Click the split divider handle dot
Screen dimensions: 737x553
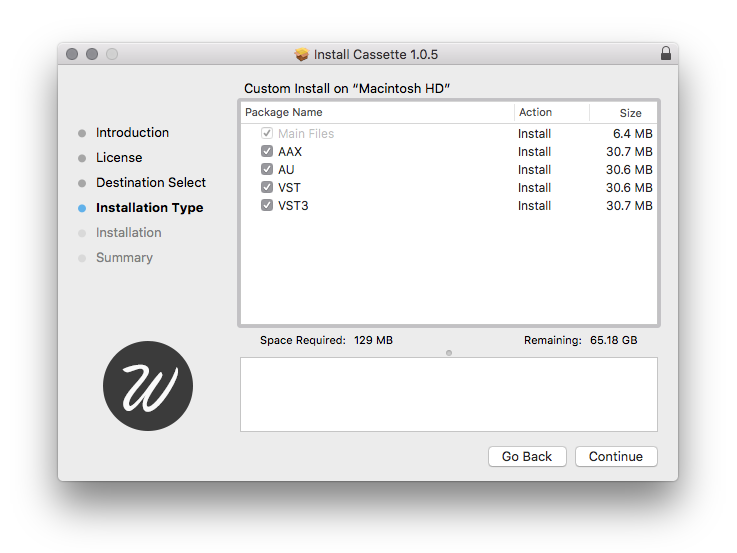tap(449, 353)
